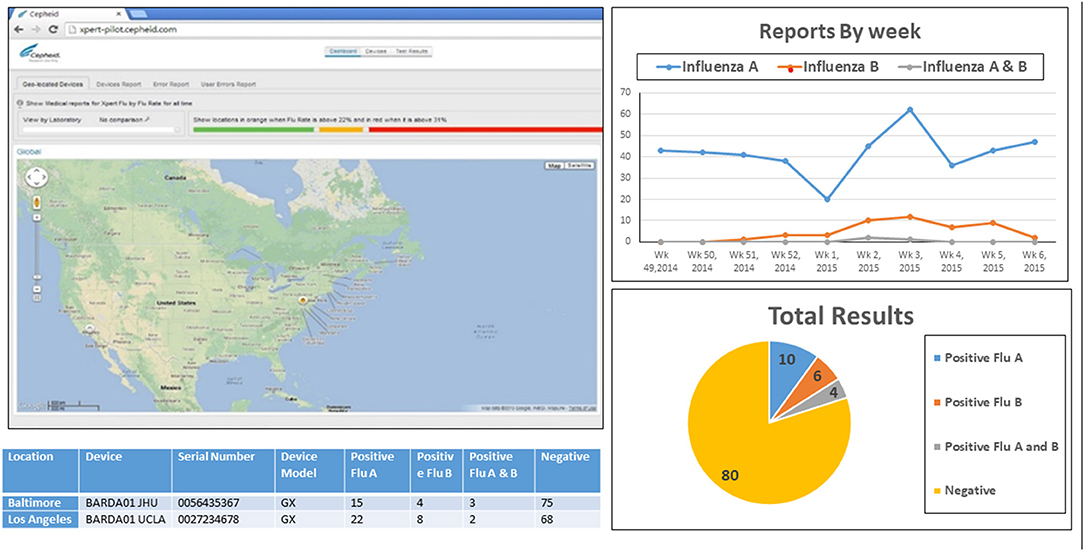Open the Devices top tab

pyautogui.click(x=375, y=51)
